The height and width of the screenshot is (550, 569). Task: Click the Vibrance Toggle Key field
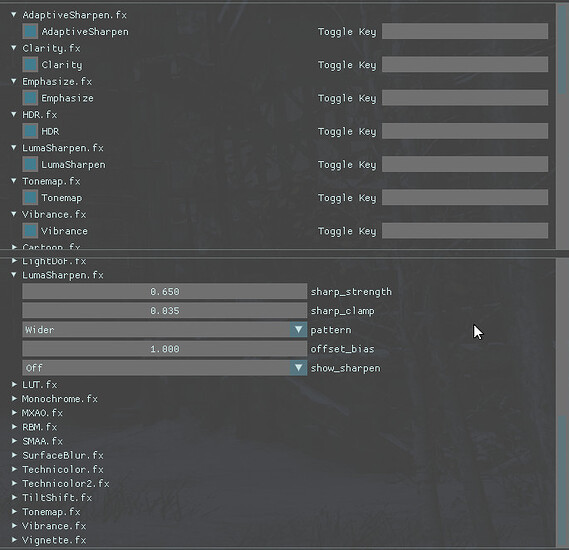[465, 231]
